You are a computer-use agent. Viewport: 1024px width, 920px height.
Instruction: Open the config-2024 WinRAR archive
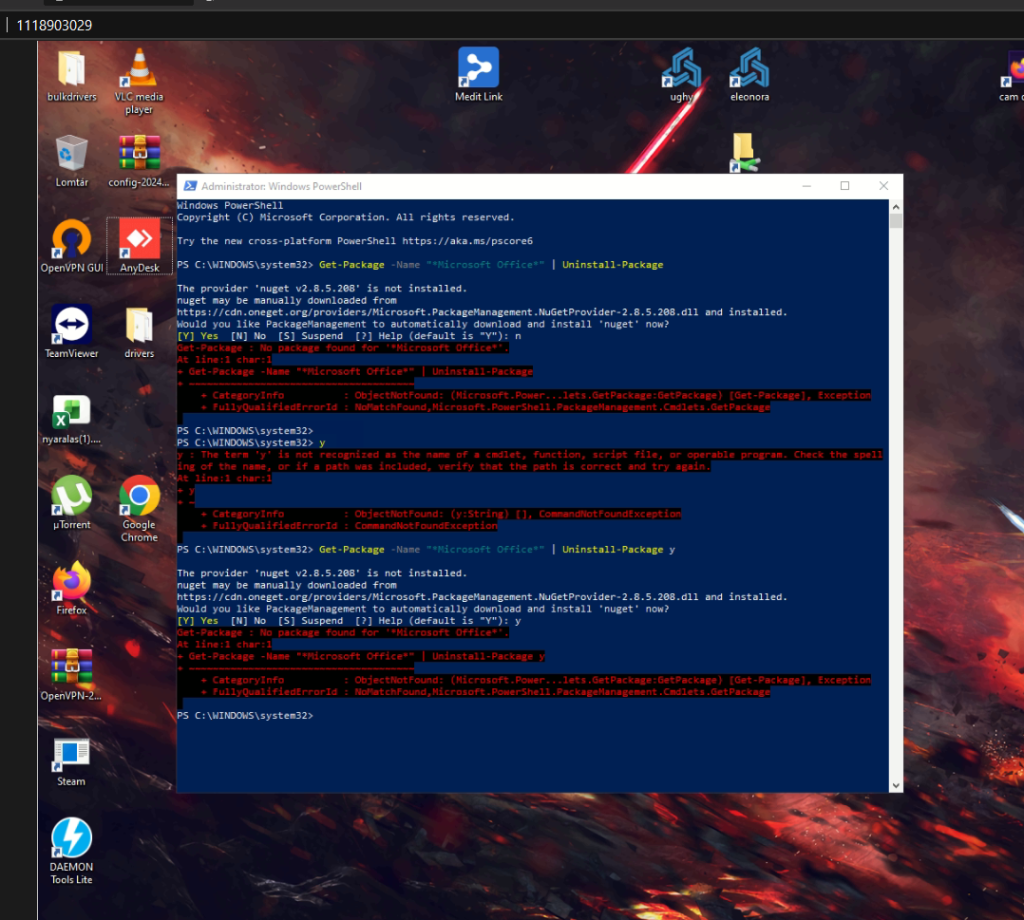pyautogui.click(x=139, y=154)
